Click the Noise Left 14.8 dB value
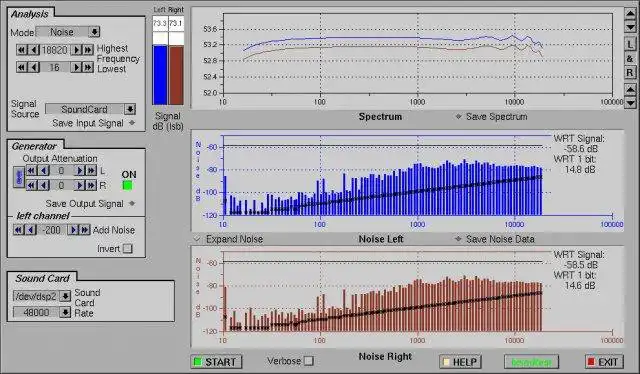 [580, 169]
